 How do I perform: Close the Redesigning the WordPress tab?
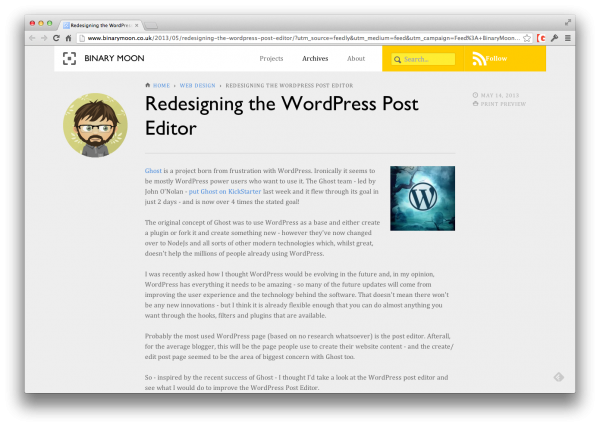[x=137, y=25]
